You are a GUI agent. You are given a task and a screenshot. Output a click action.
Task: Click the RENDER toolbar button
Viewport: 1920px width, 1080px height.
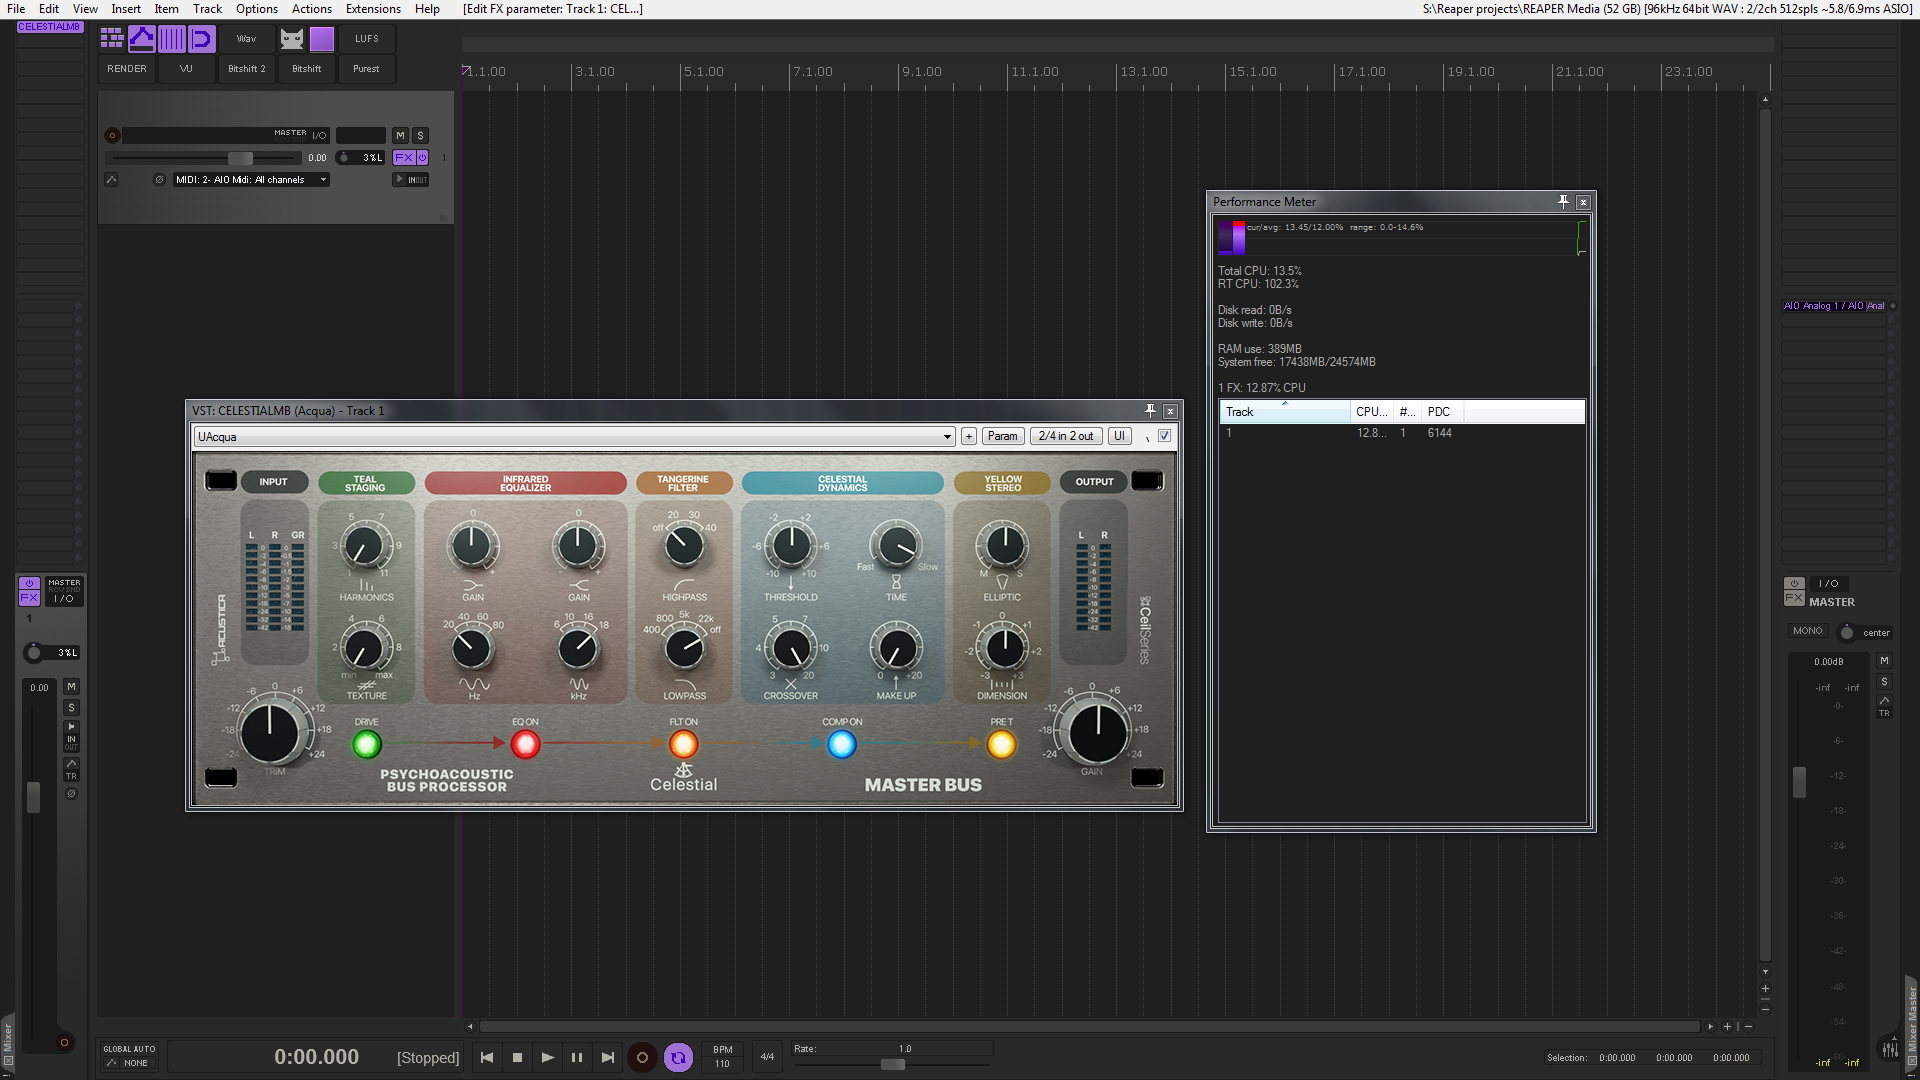tap(127, 69)
